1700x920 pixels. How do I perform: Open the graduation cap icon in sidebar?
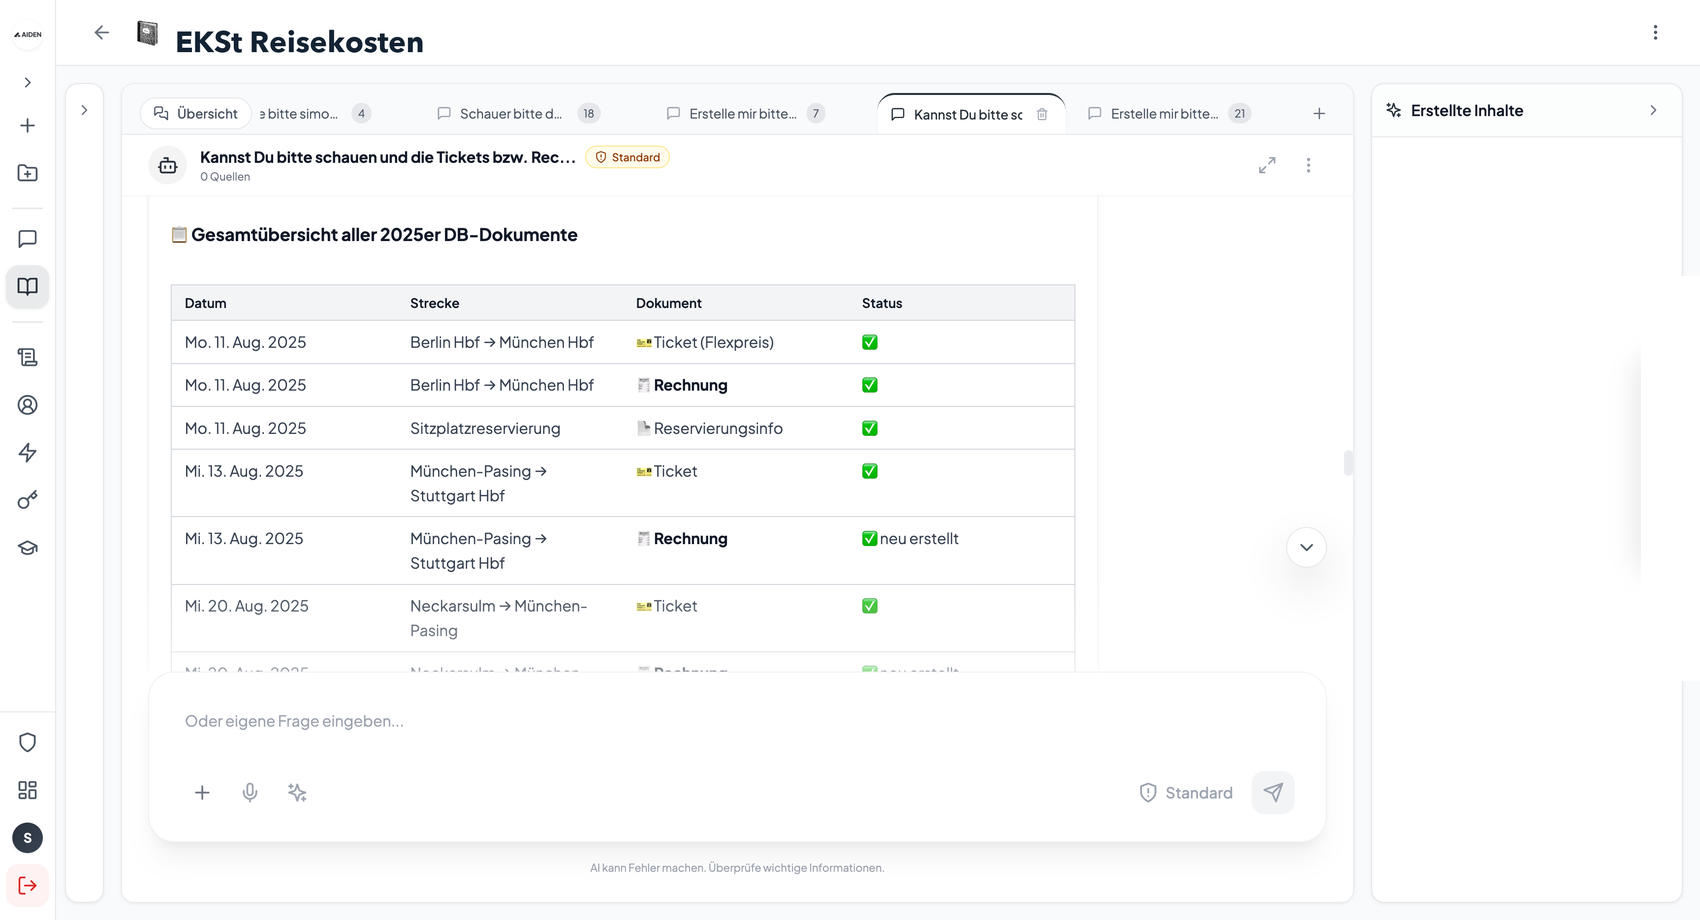[27, 548]
